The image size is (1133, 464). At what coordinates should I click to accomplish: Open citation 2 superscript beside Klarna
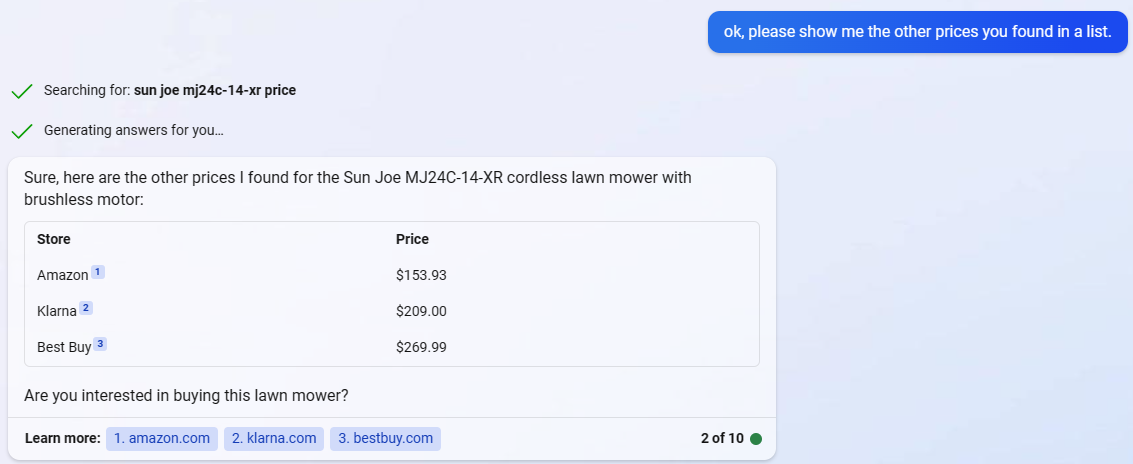[86, 308]
